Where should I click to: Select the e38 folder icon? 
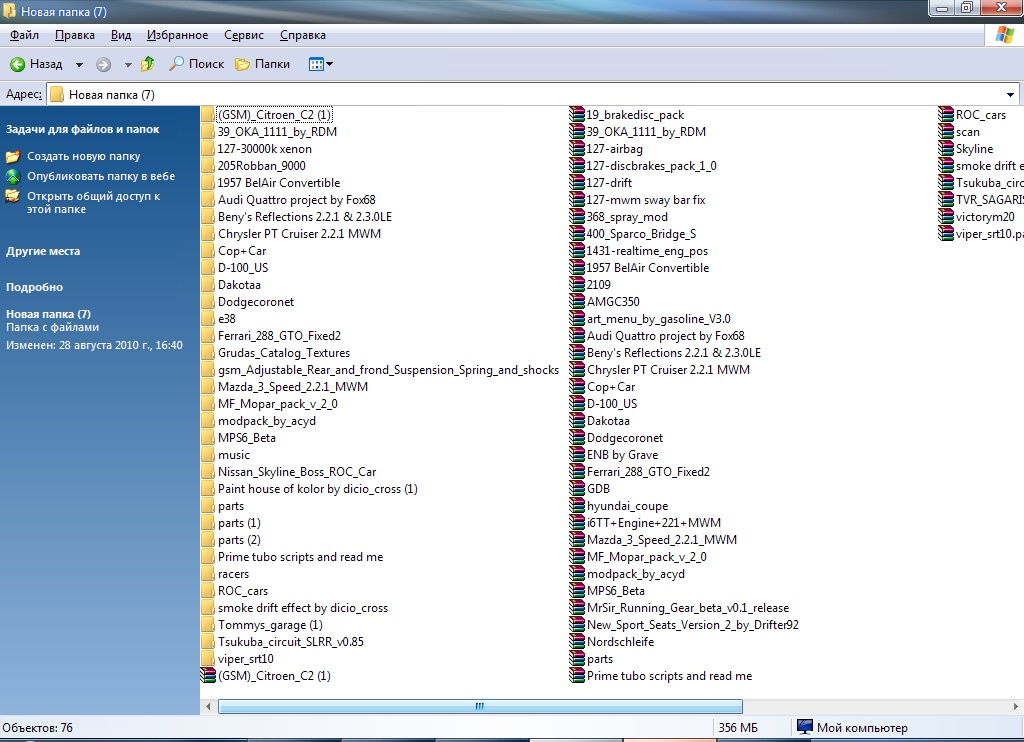[x=208, y=319]
